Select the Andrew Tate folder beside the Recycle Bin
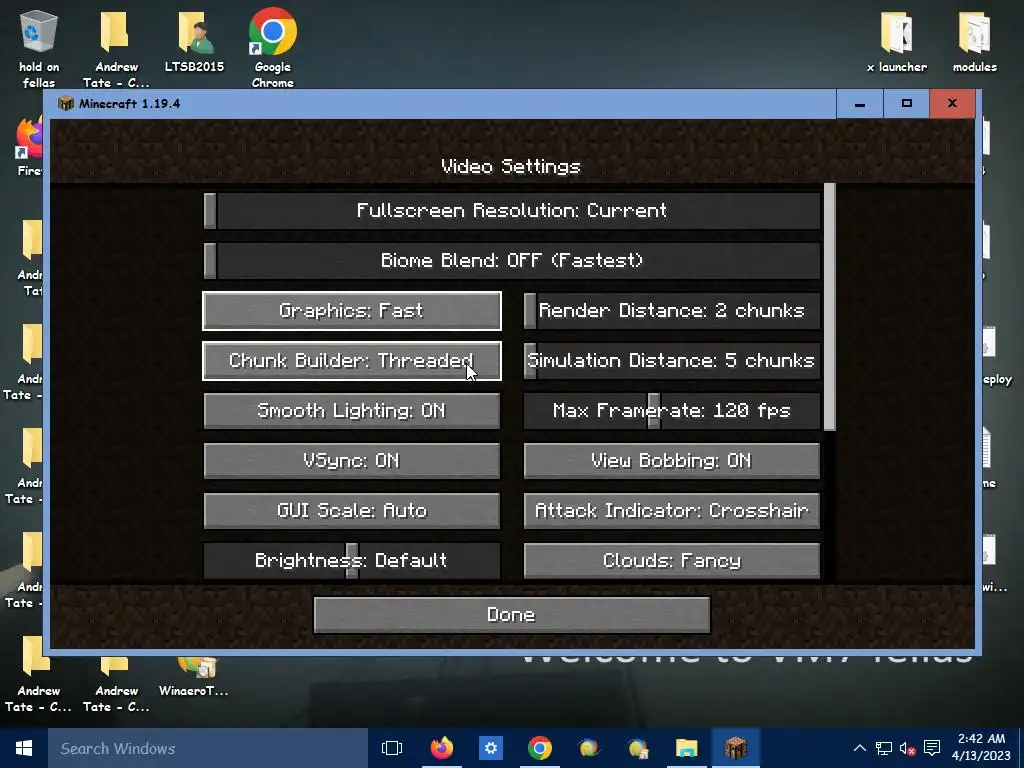 coord(116,48)
